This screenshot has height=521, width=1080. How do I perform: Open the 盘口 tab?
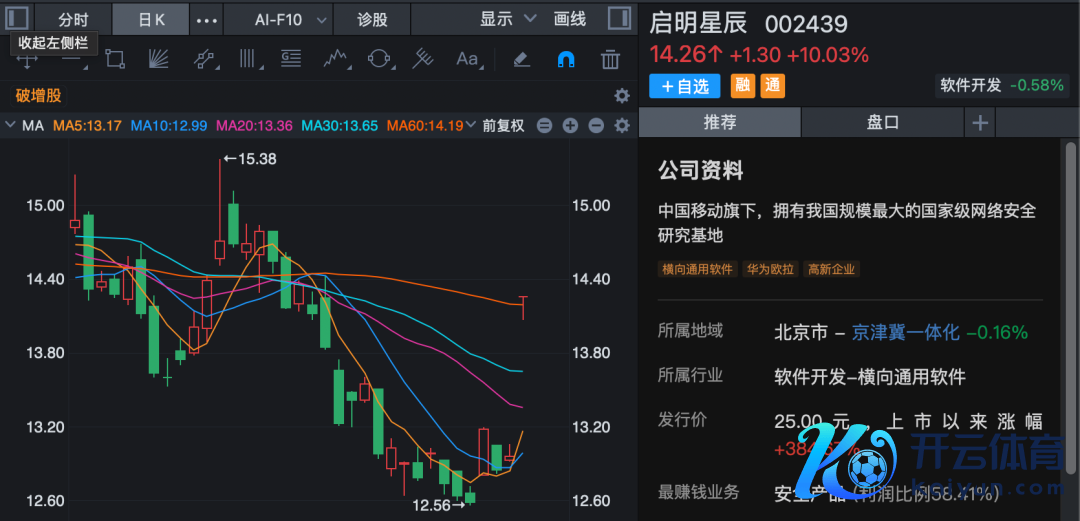pos(882,122)
